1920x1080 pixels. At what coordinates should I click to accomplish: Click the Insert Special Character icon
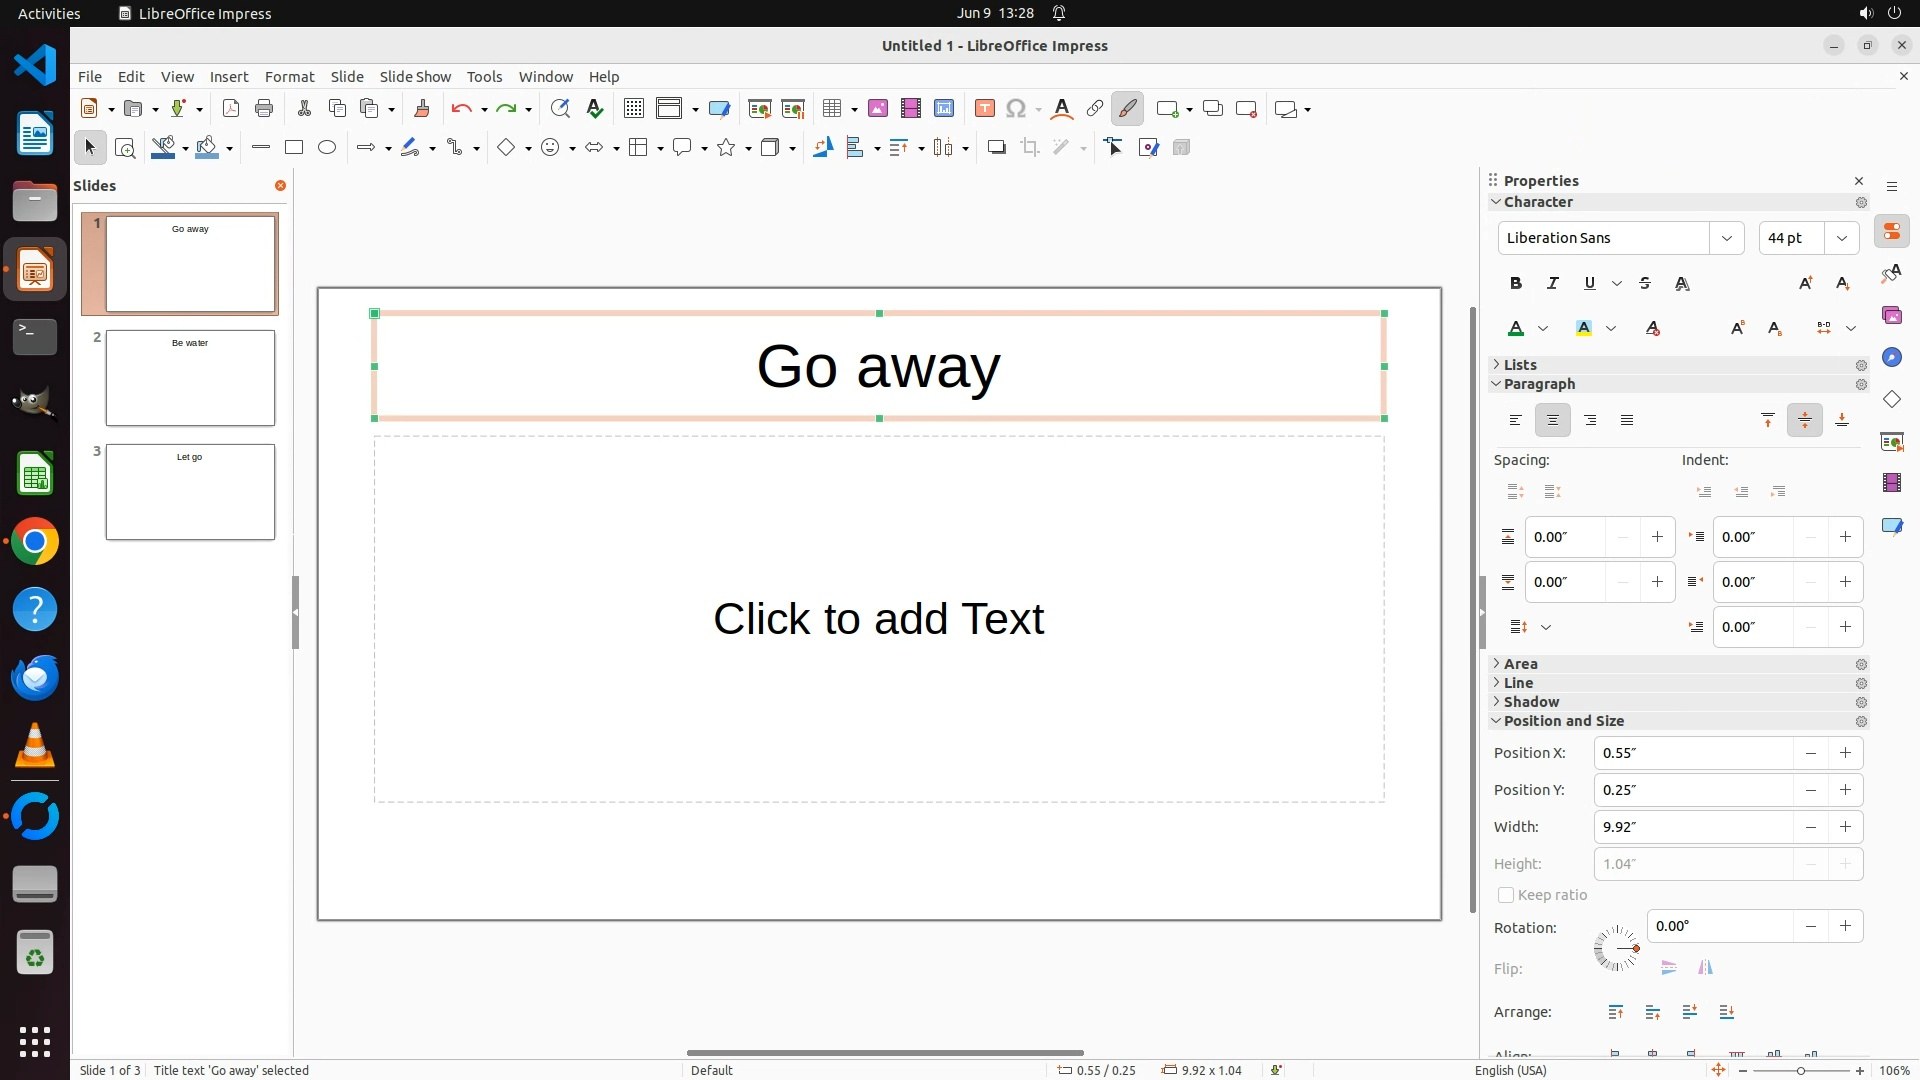click(x=1016, y=109)
